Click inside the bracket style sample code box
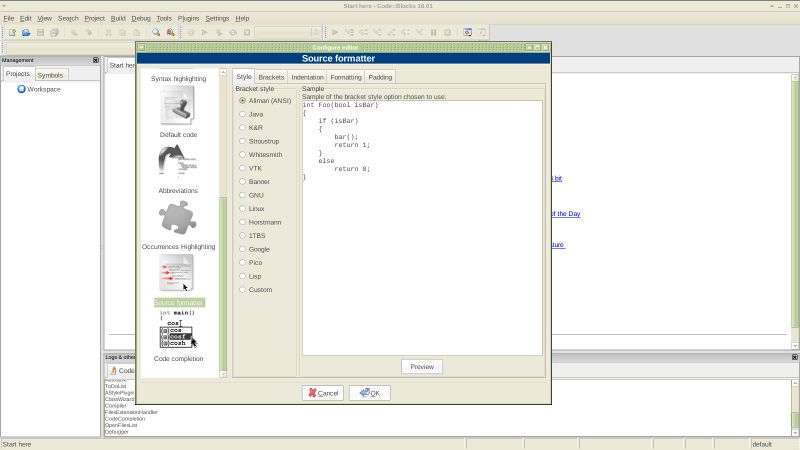Viewport: 800px width, 450px height. click(x=422, y=228)
